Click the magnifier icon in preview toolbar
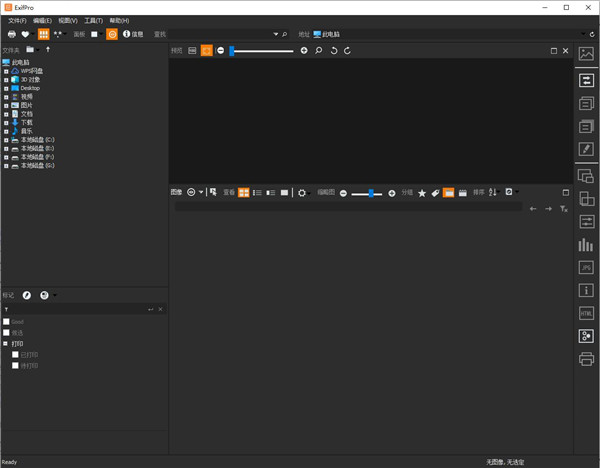Viewport: 600px width, 468px height. pos(318,50)
